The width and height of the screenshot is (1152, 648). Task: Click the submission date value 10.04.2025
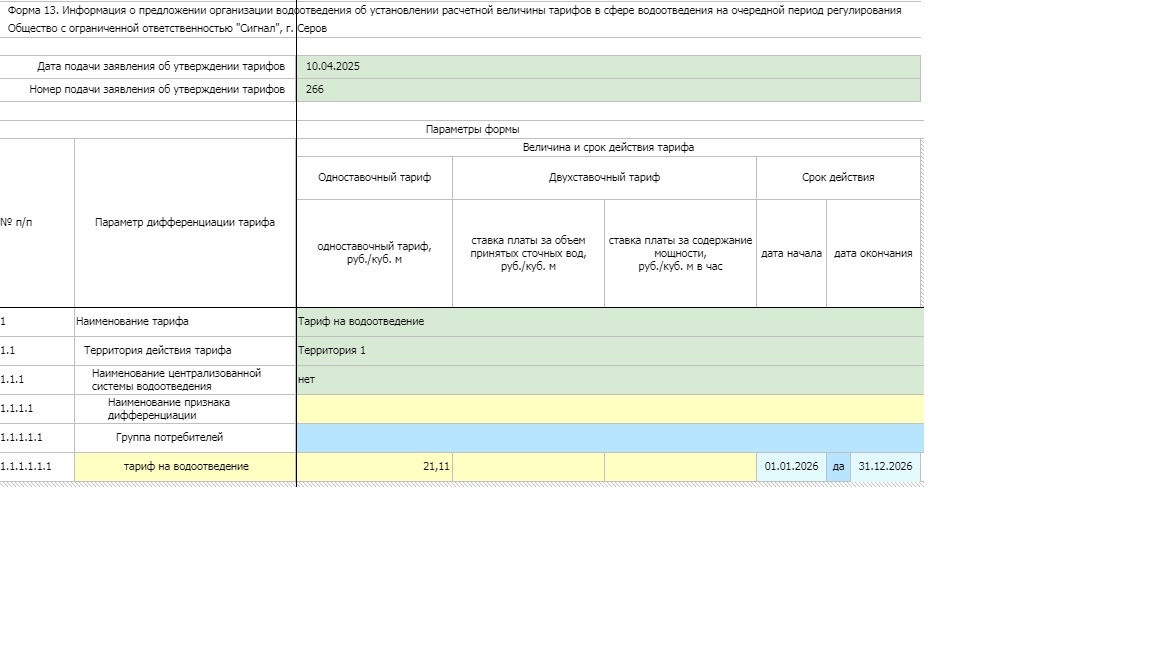coord(333,66)
